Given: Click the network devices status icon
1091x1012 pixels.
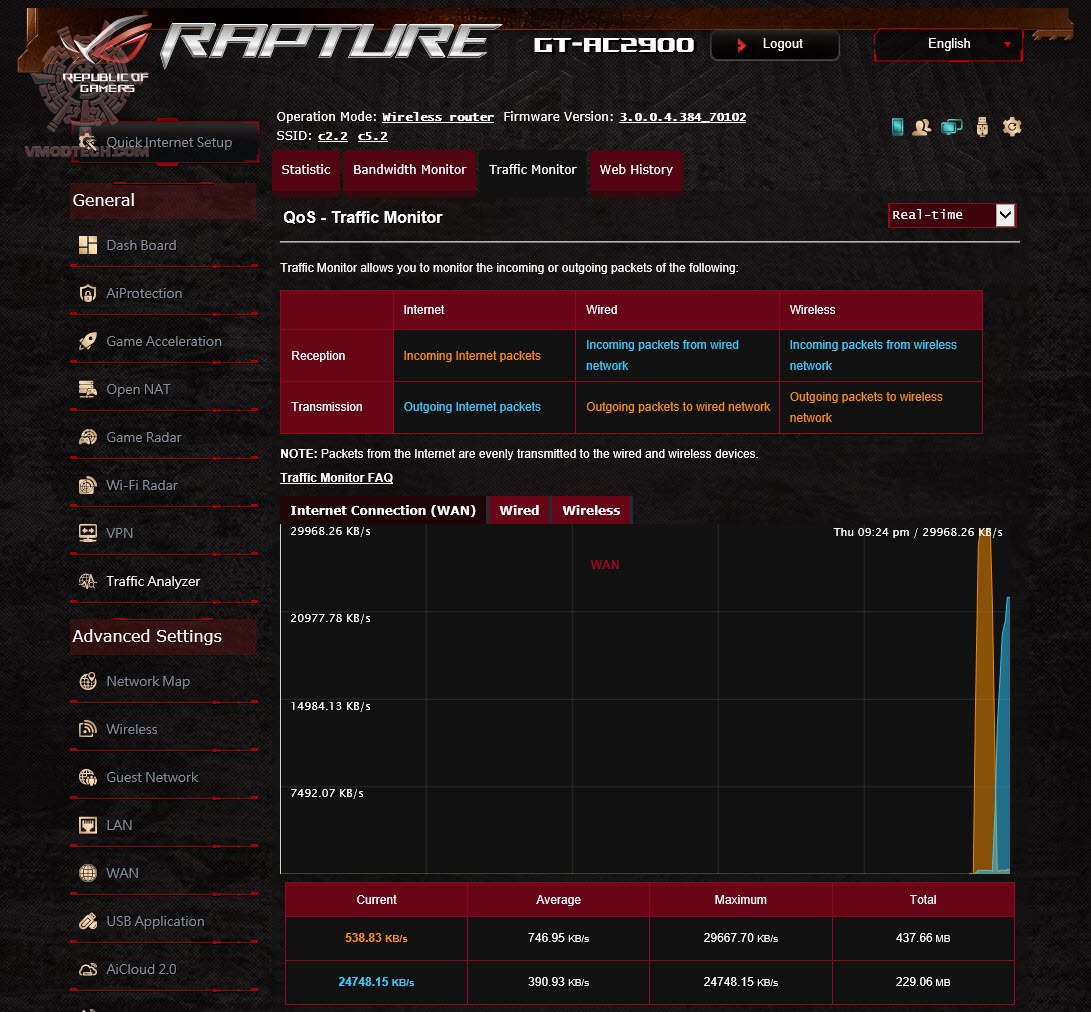Looking at the screenshot, I should 952,127.
